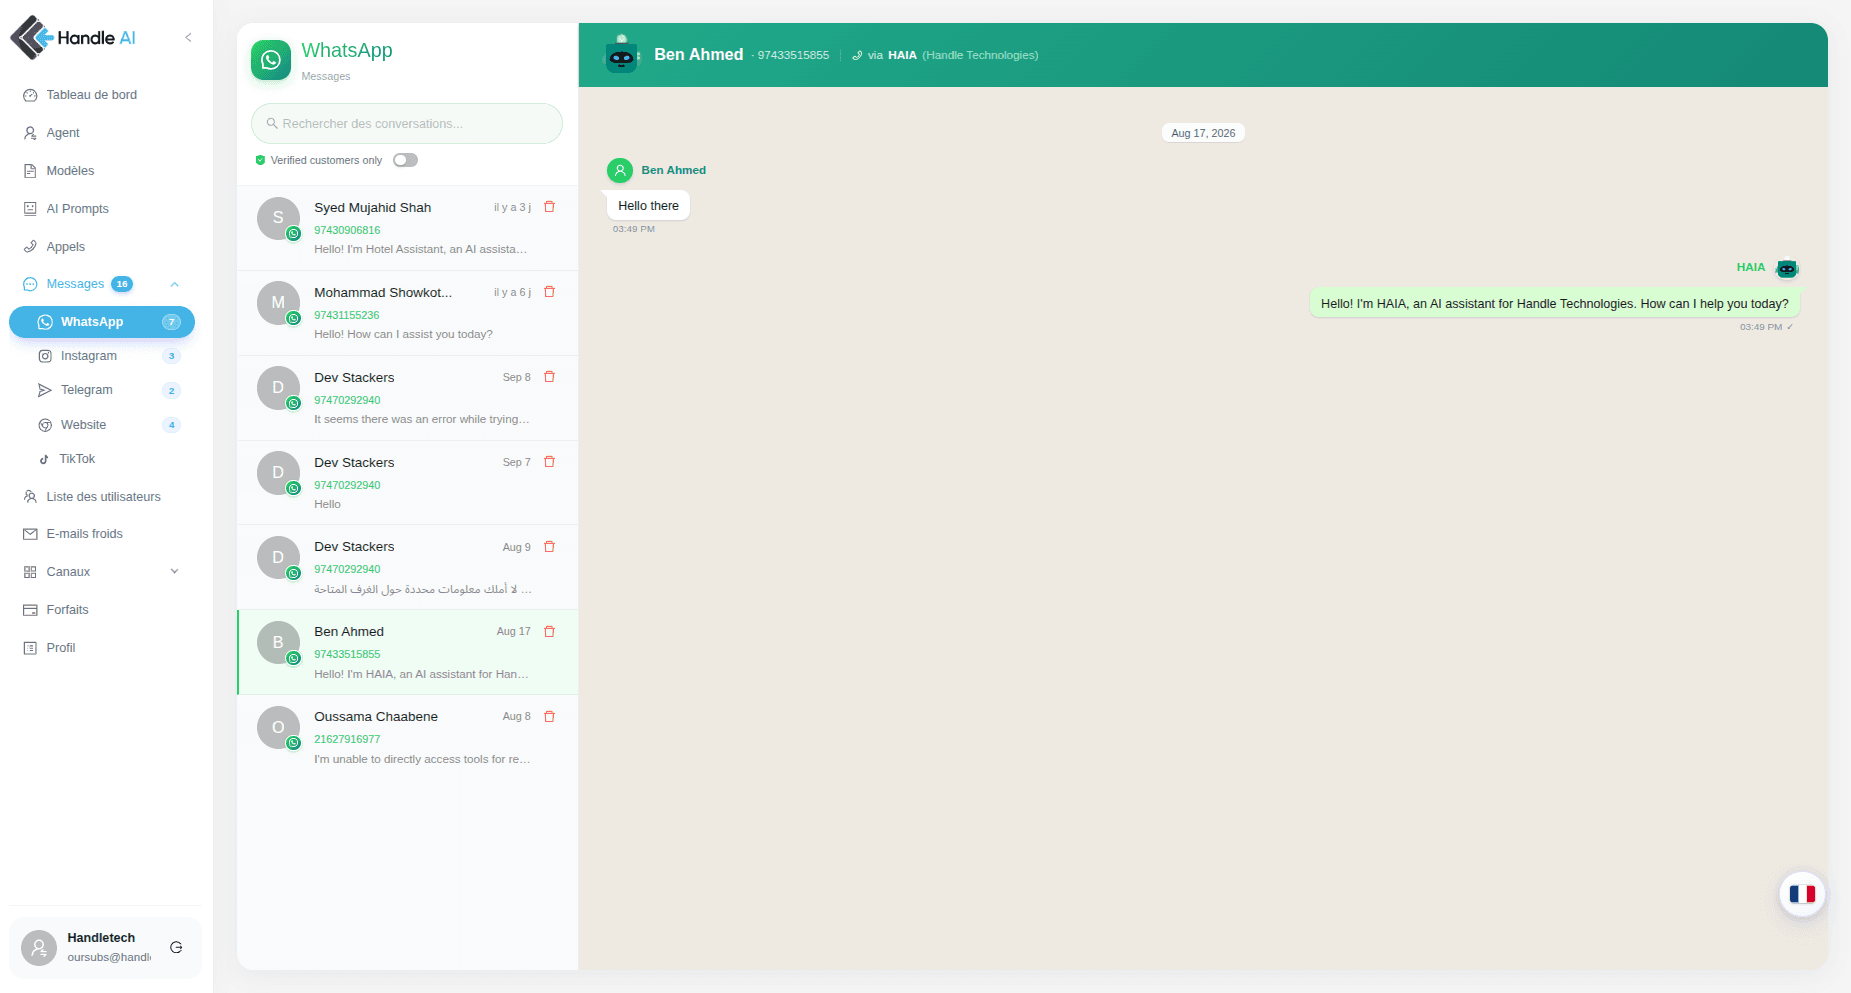Click the conversation search field
The image size is (1851, 993).
(407, 124)
